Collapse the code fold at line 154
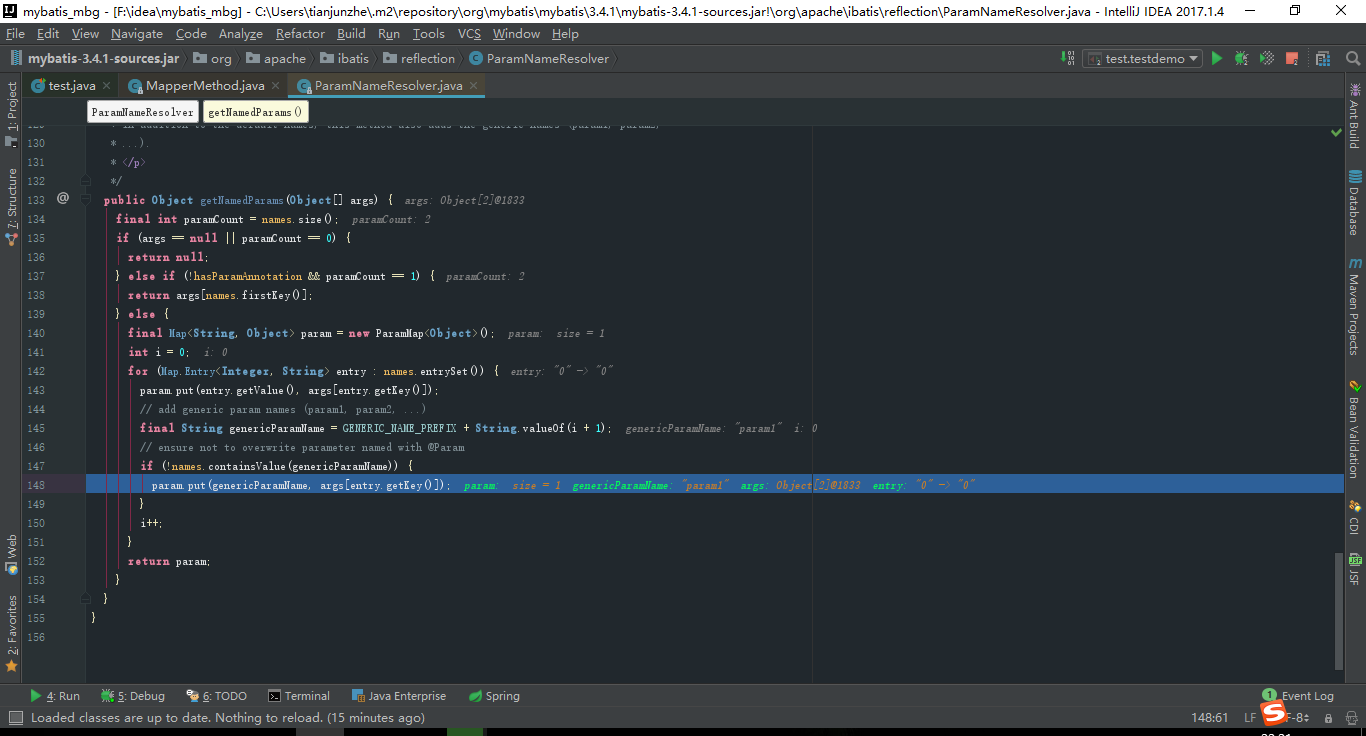This screenshot has width=1366, height=736. pos(84,598)
